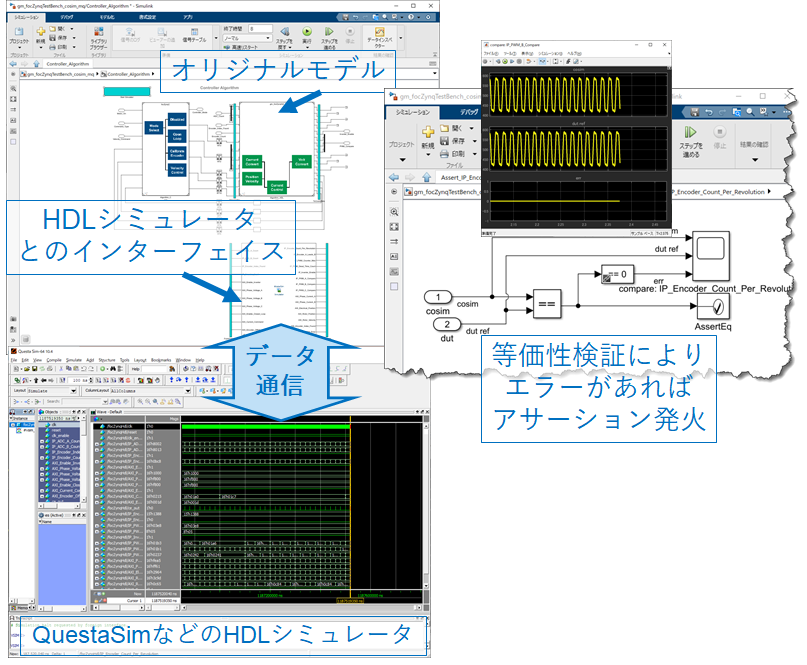The image size is (807, 665).
Task: Click Save (保存) icon in Controller_Algorithm window
Action: (x=52, y=38)
